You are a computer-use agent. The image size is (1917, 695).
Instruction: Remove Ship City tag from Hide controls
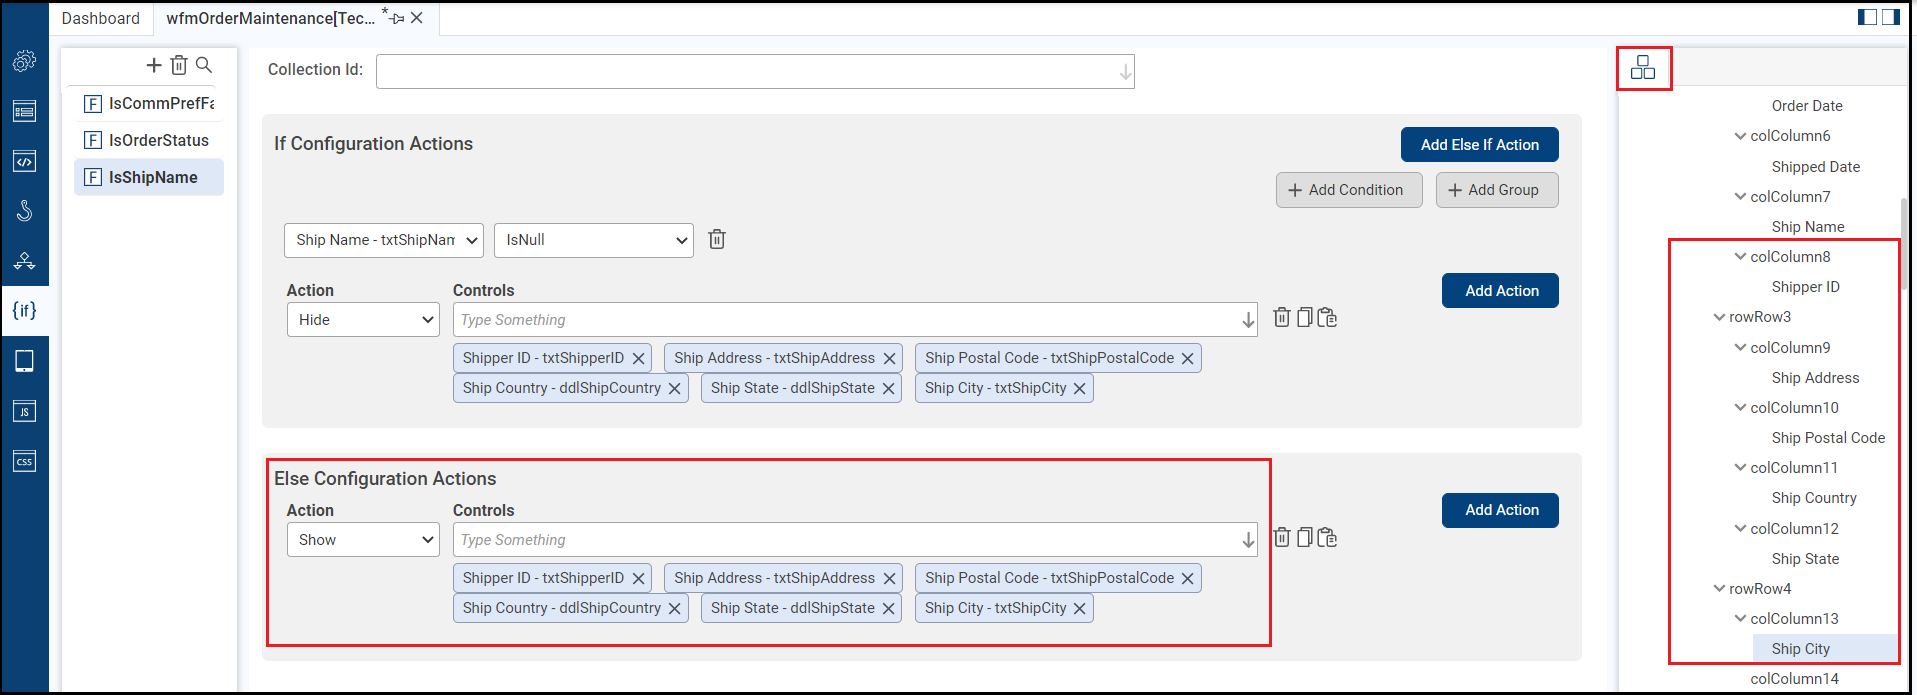[x=1080, y=389]
